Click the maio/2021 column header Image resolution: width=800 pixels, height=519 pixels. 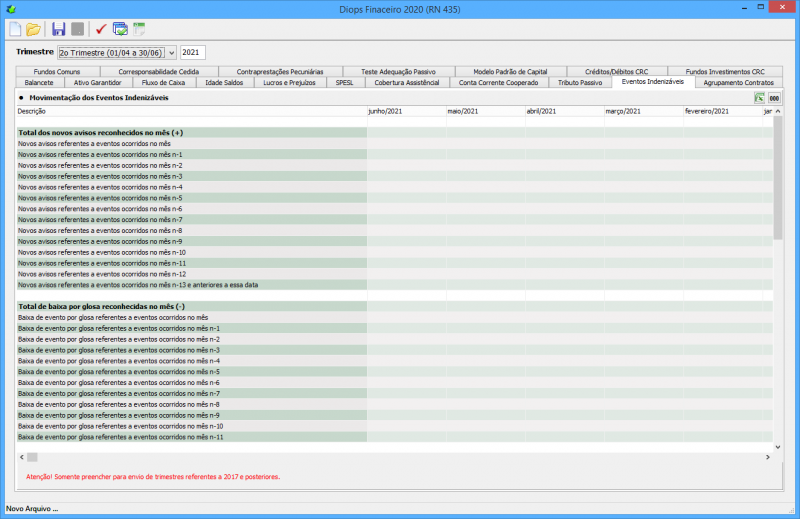click(486, 111)
